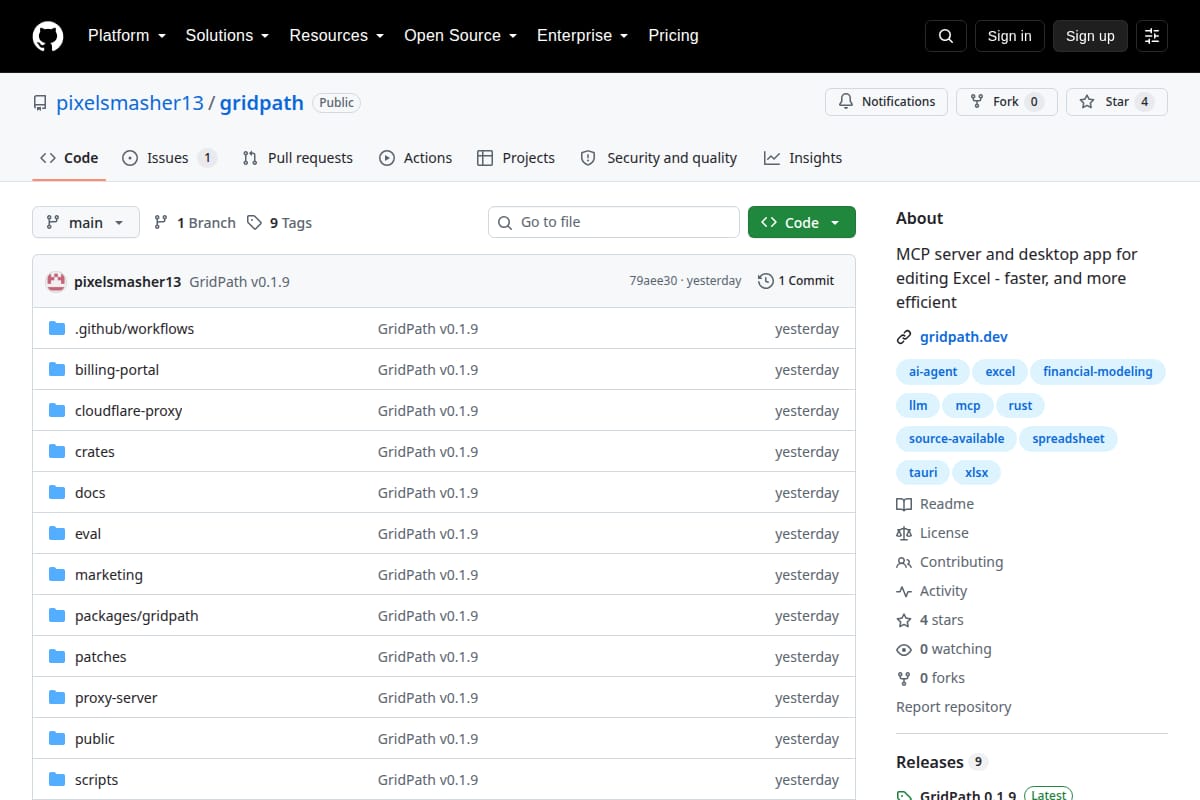Star the gridpath repository
The image size is (1200, 800).
(1117, 102)
